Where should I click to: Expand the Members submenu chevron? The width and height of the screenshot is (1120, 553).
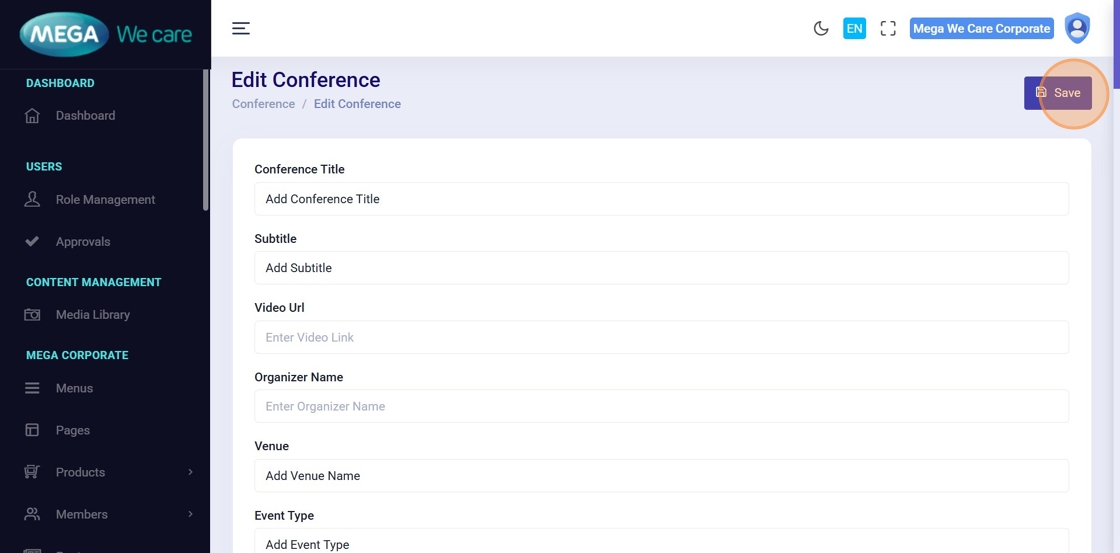coord(190,514)
